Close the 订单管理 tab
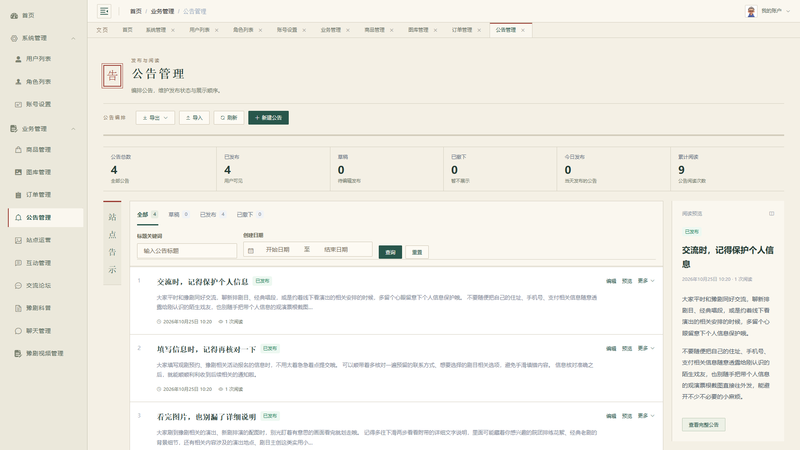 click(x=479, y=30)
